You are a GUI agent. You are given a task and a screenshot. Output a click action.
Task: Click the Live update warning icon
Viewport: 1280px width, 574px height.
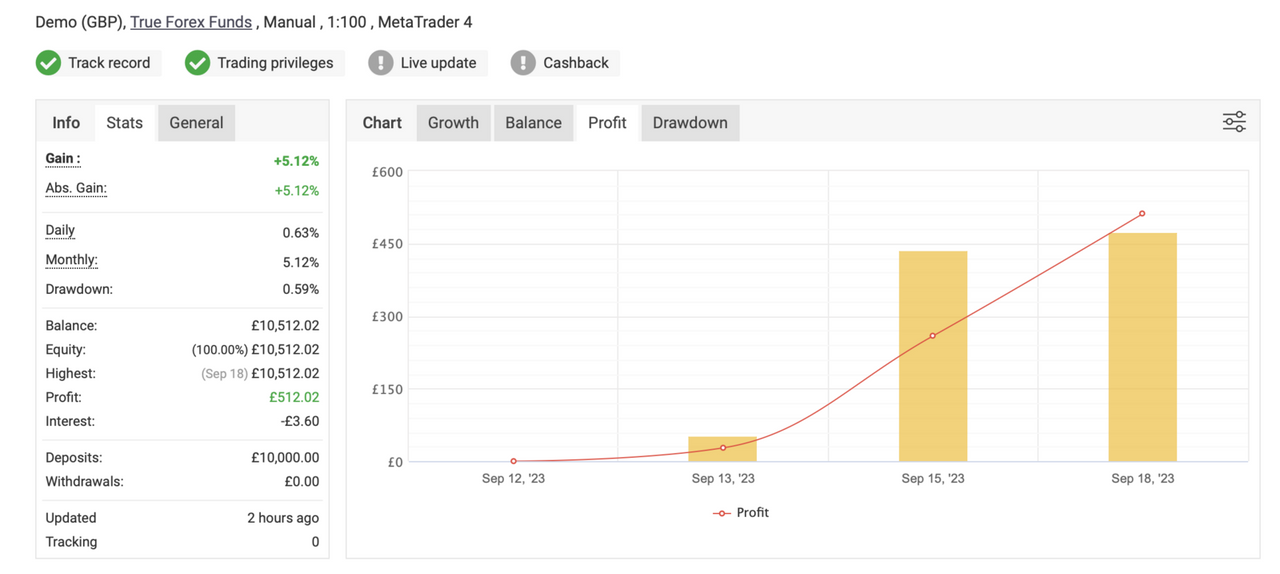click(380, 63)
